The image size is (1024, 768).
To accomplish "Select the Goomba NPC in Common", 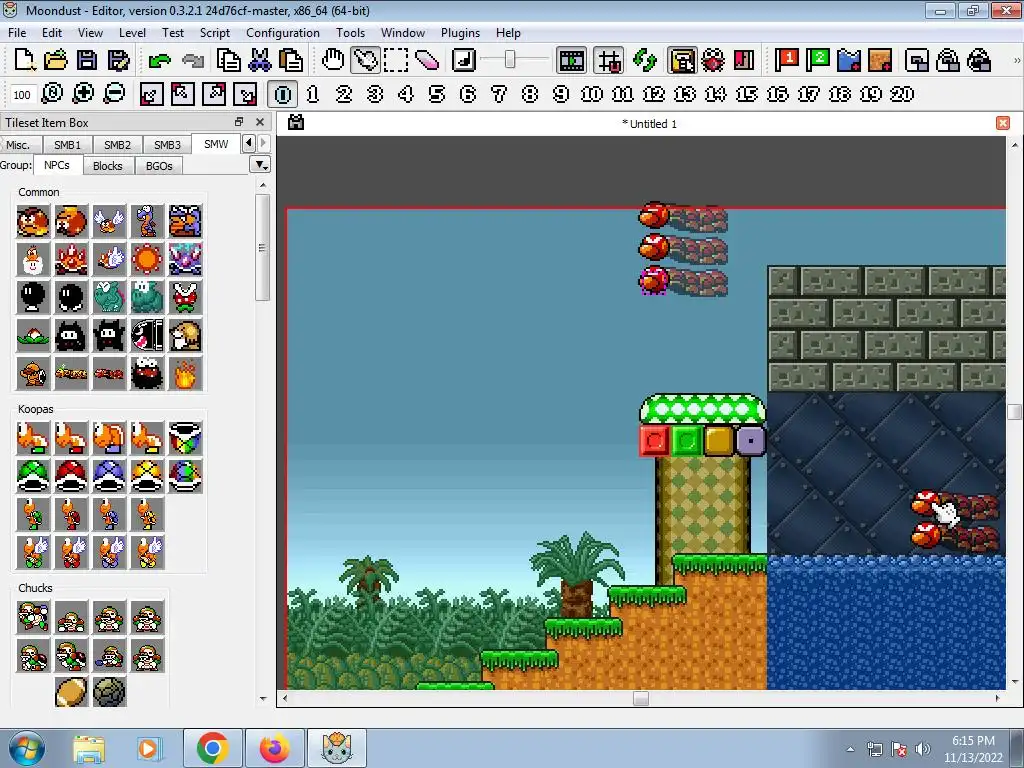I will click(33, 221).
